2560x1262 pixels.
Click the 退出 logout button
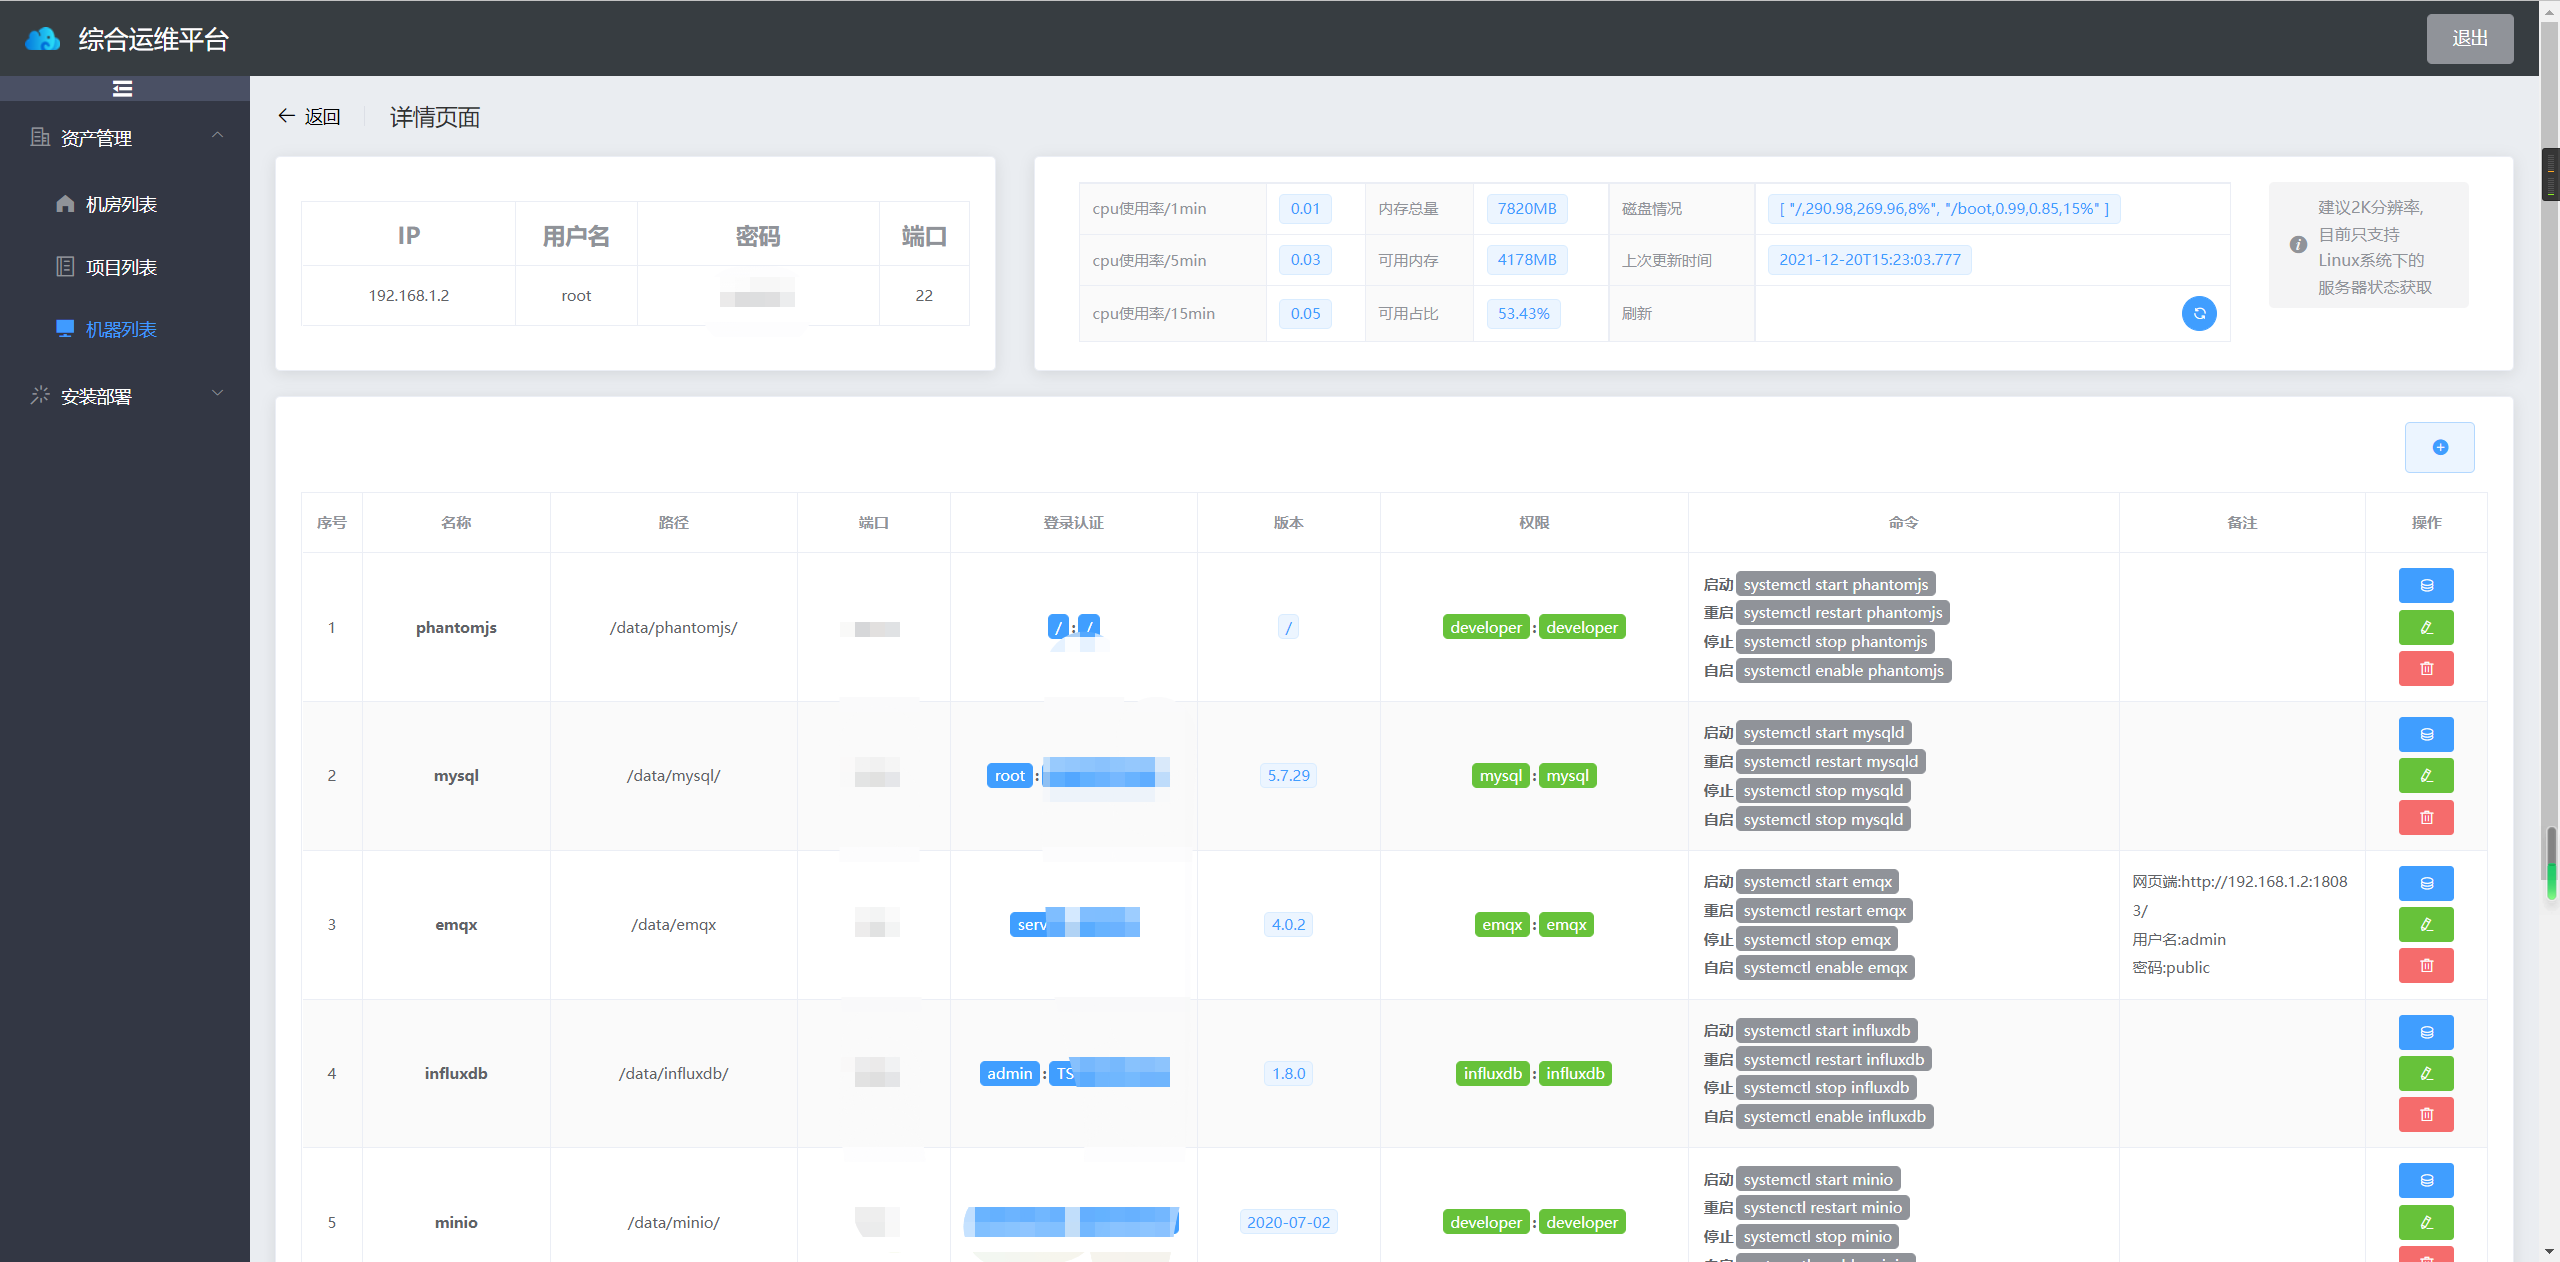point(2470,38)
